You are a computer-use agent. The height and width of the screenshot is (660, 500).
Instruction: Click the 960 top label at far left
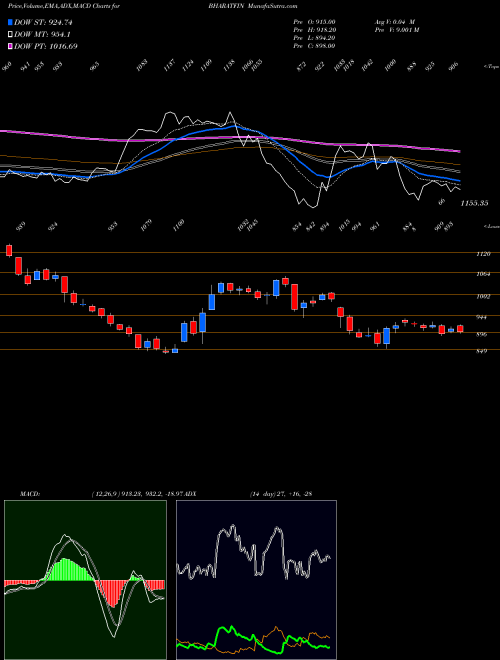coord(8,67)
